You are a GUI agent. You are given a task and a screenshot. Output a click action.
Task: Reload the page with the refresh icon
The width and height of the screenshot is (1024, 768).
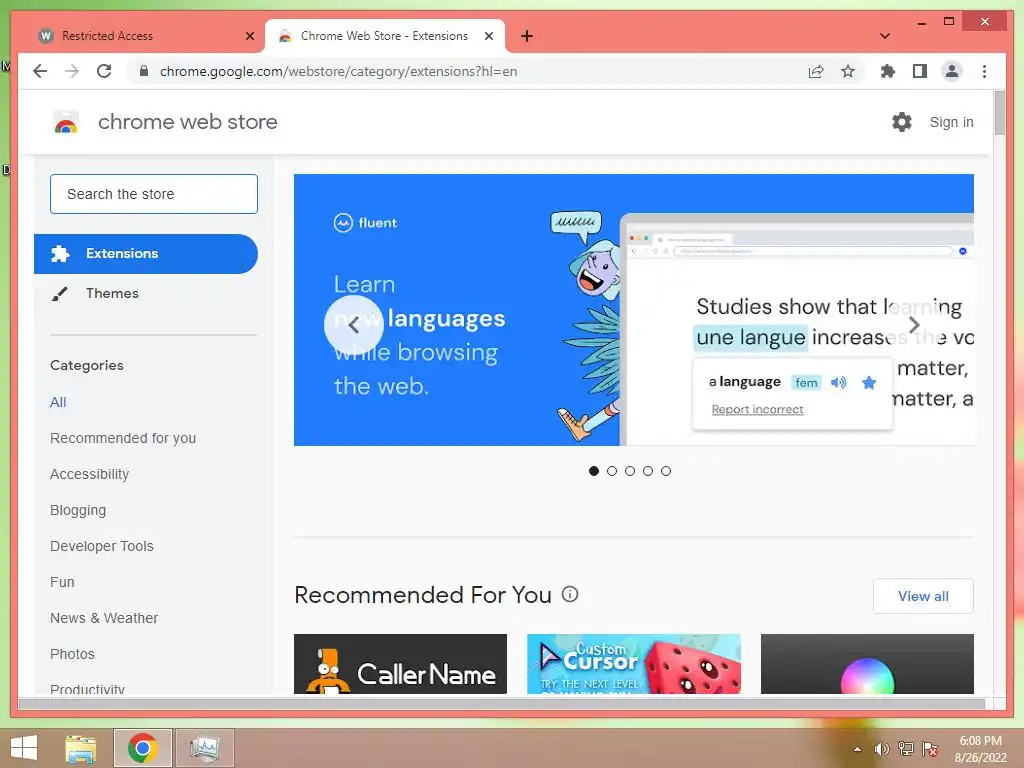104,71
